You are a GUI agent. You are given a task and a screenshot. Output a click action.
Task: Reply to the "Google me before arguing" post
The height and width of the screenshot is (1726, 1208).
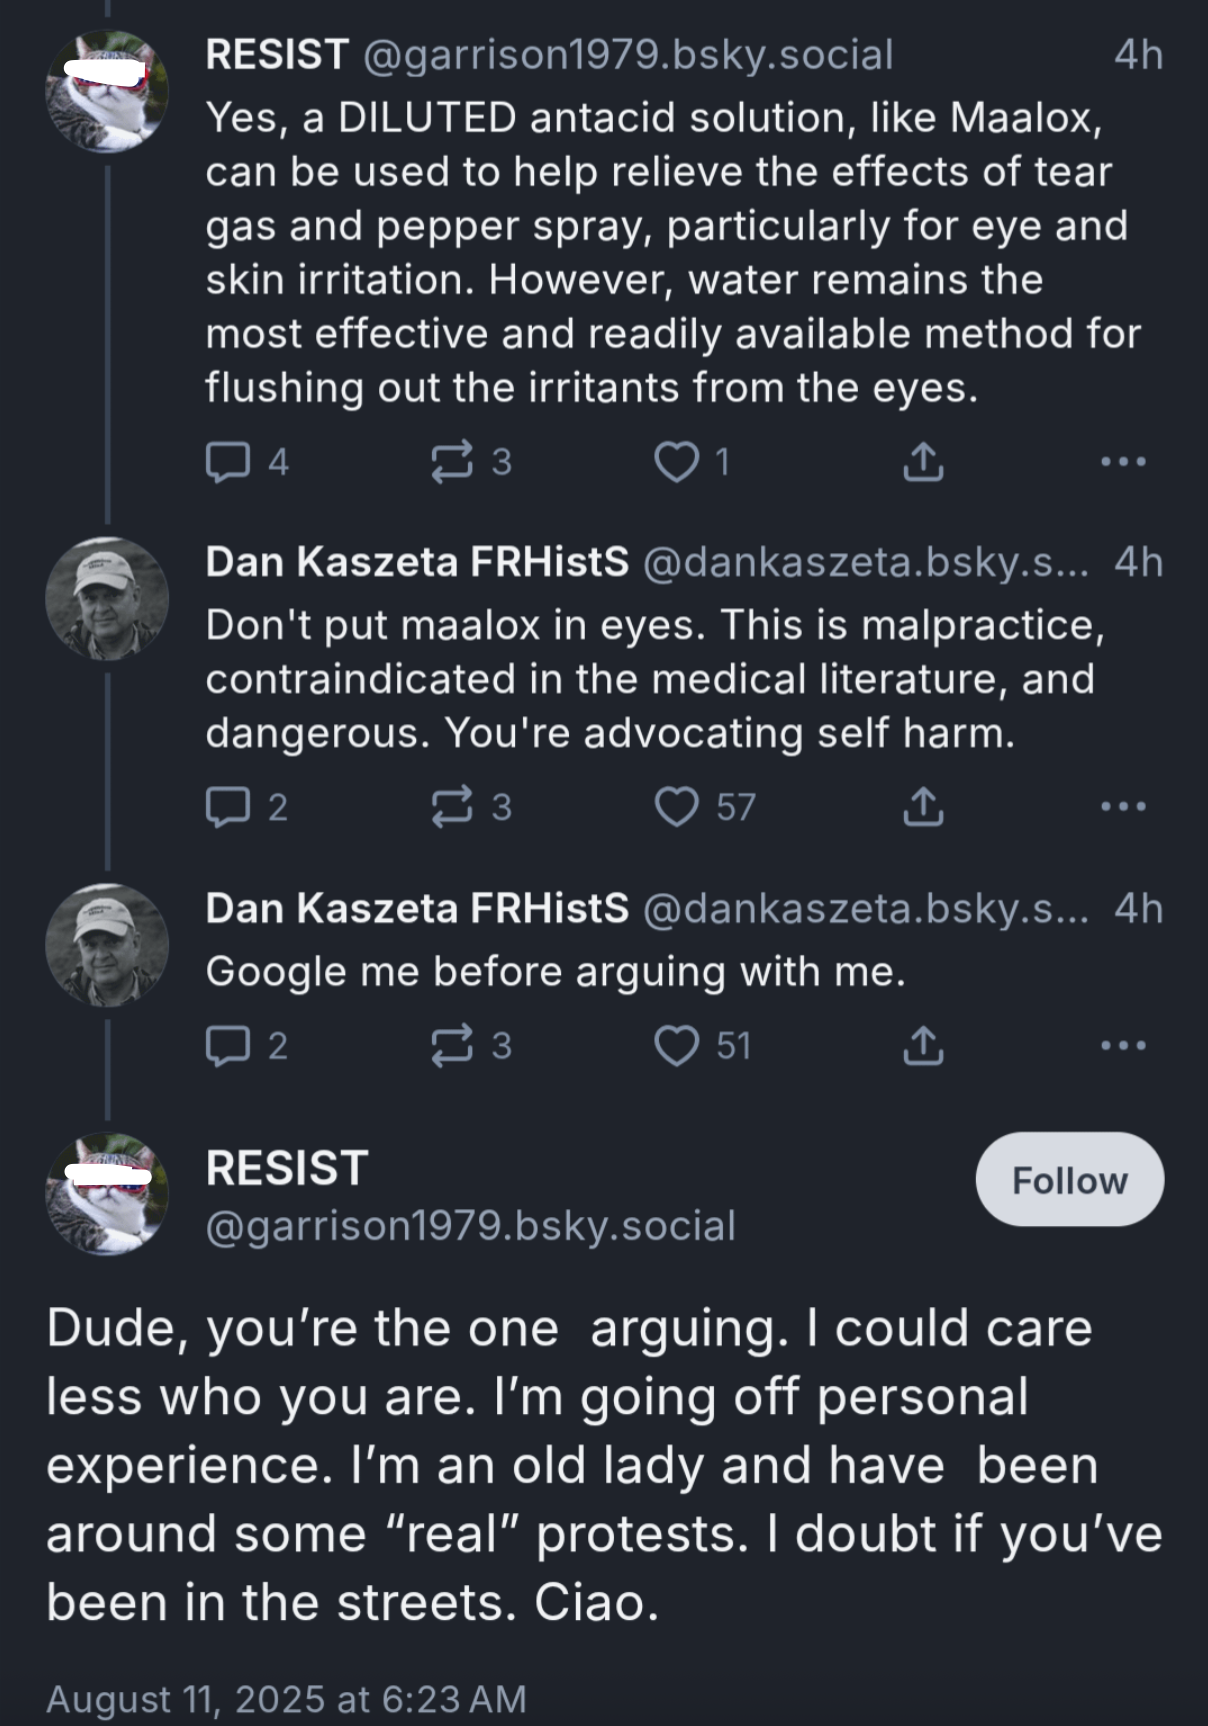click(227, 1046)
